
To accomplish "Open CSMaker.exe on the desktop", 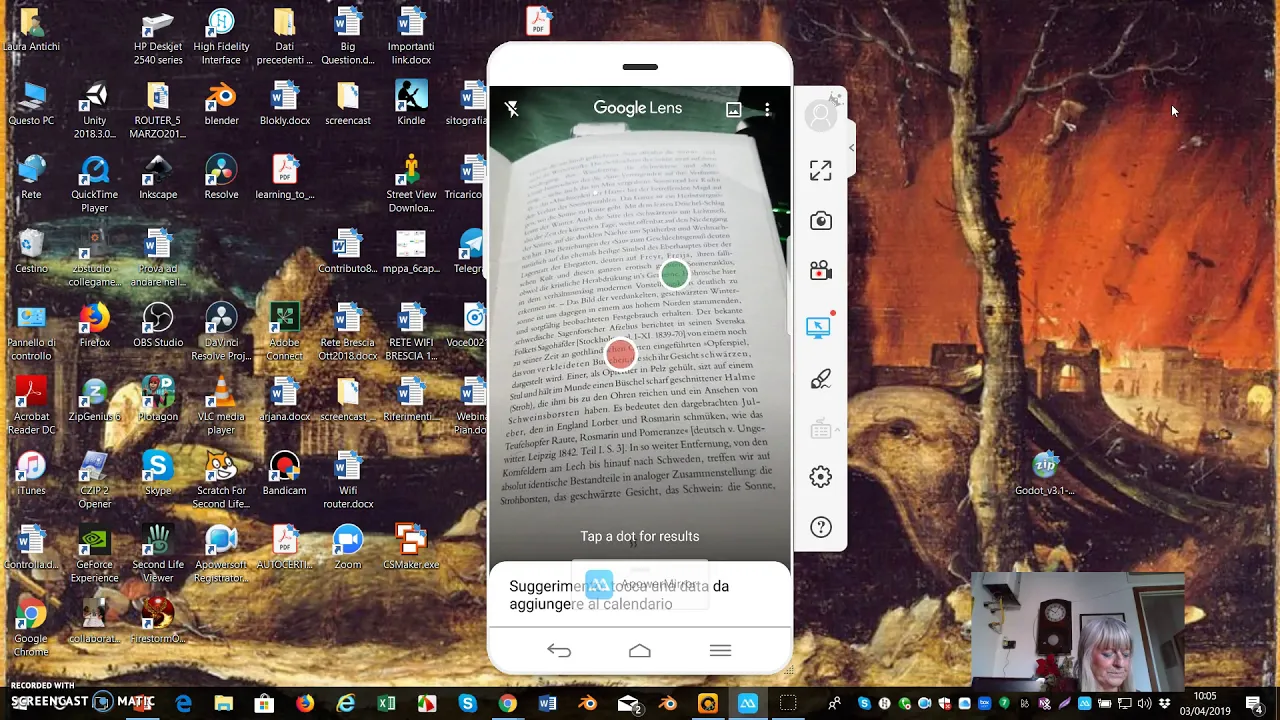I will (x=411, y=548).
